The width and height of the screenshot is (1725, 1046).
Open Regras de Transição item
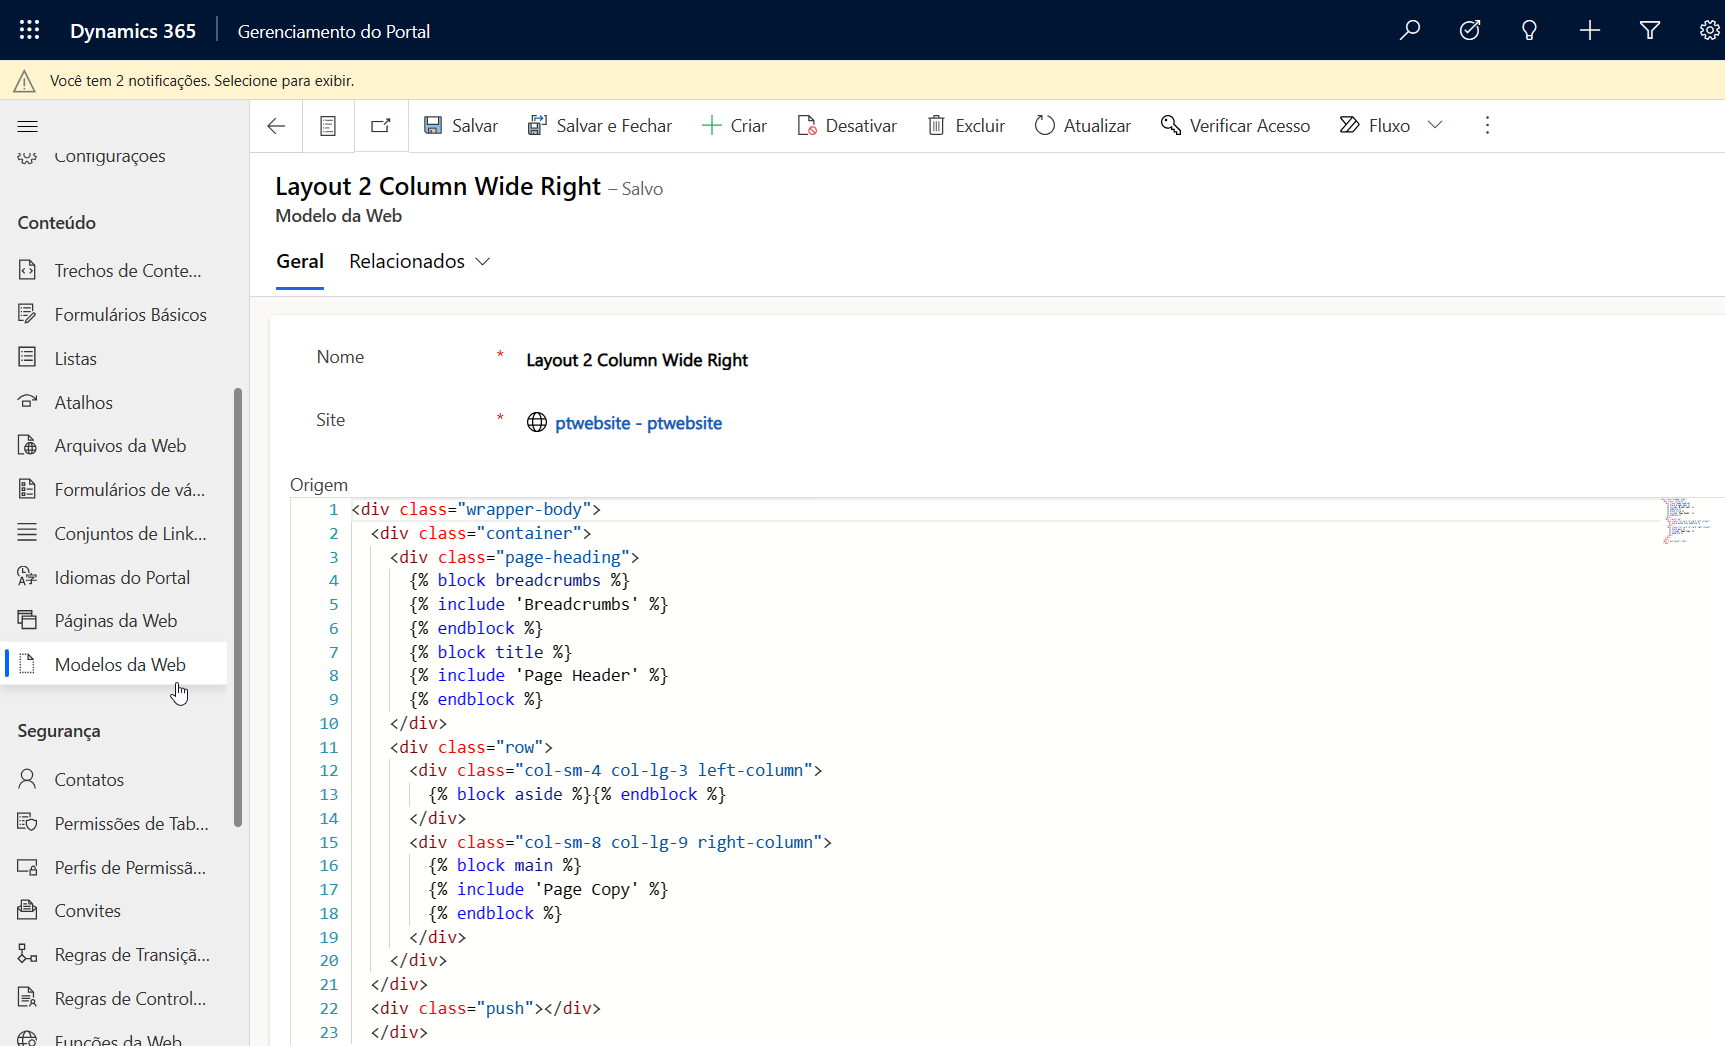(x=114, y=955)
